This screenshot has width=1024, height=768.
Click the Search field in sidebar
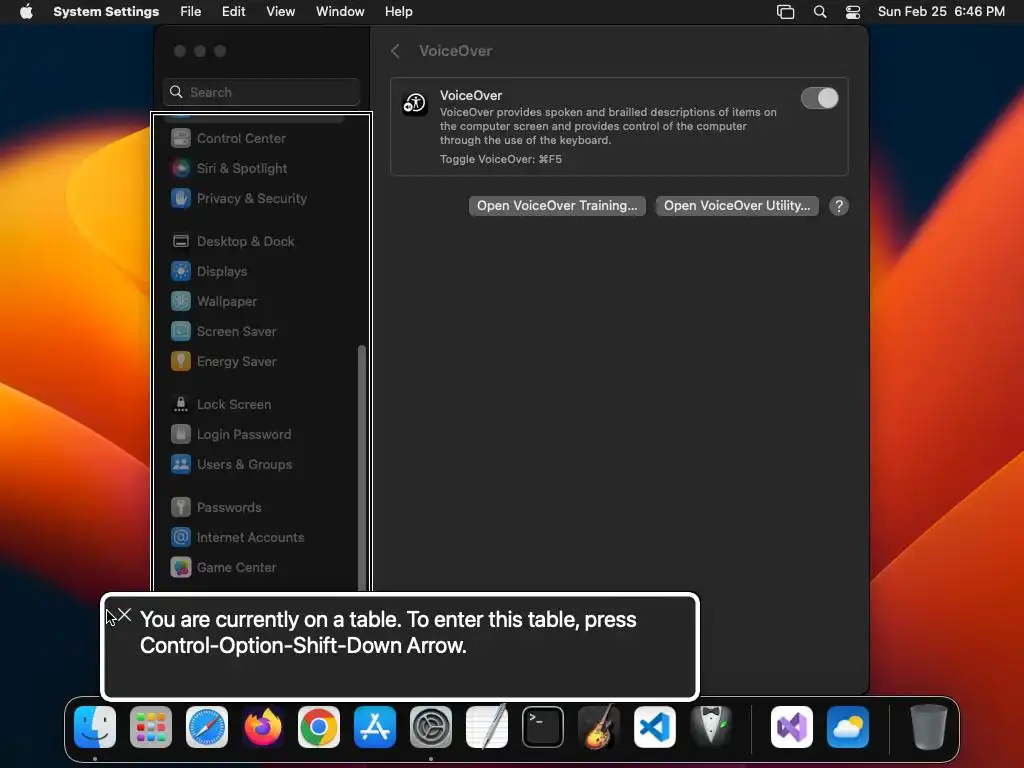(261, 92)
